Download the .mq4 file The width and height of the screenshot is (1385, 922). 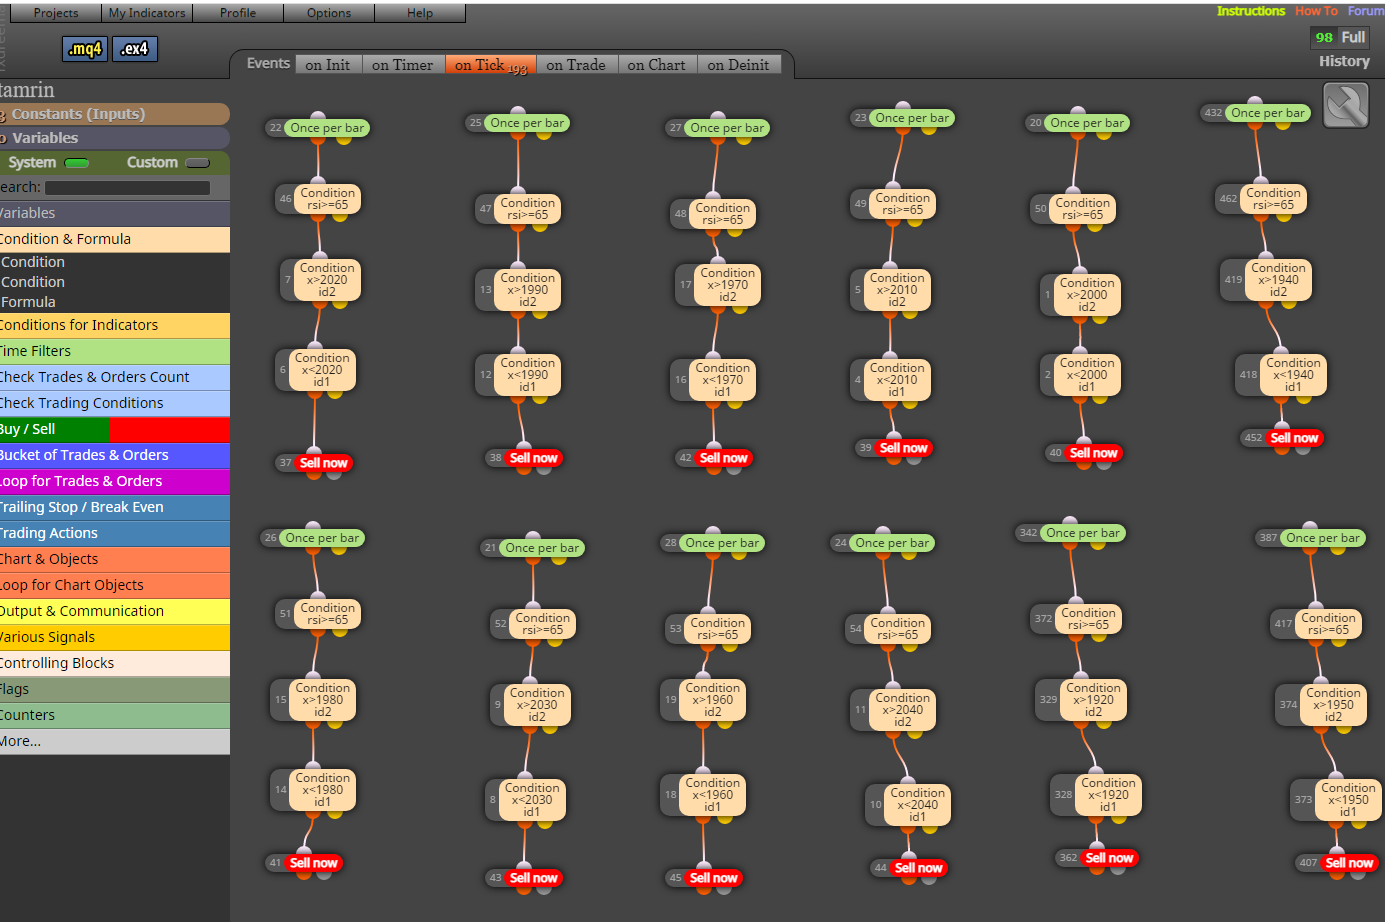[x=85, y=49]
